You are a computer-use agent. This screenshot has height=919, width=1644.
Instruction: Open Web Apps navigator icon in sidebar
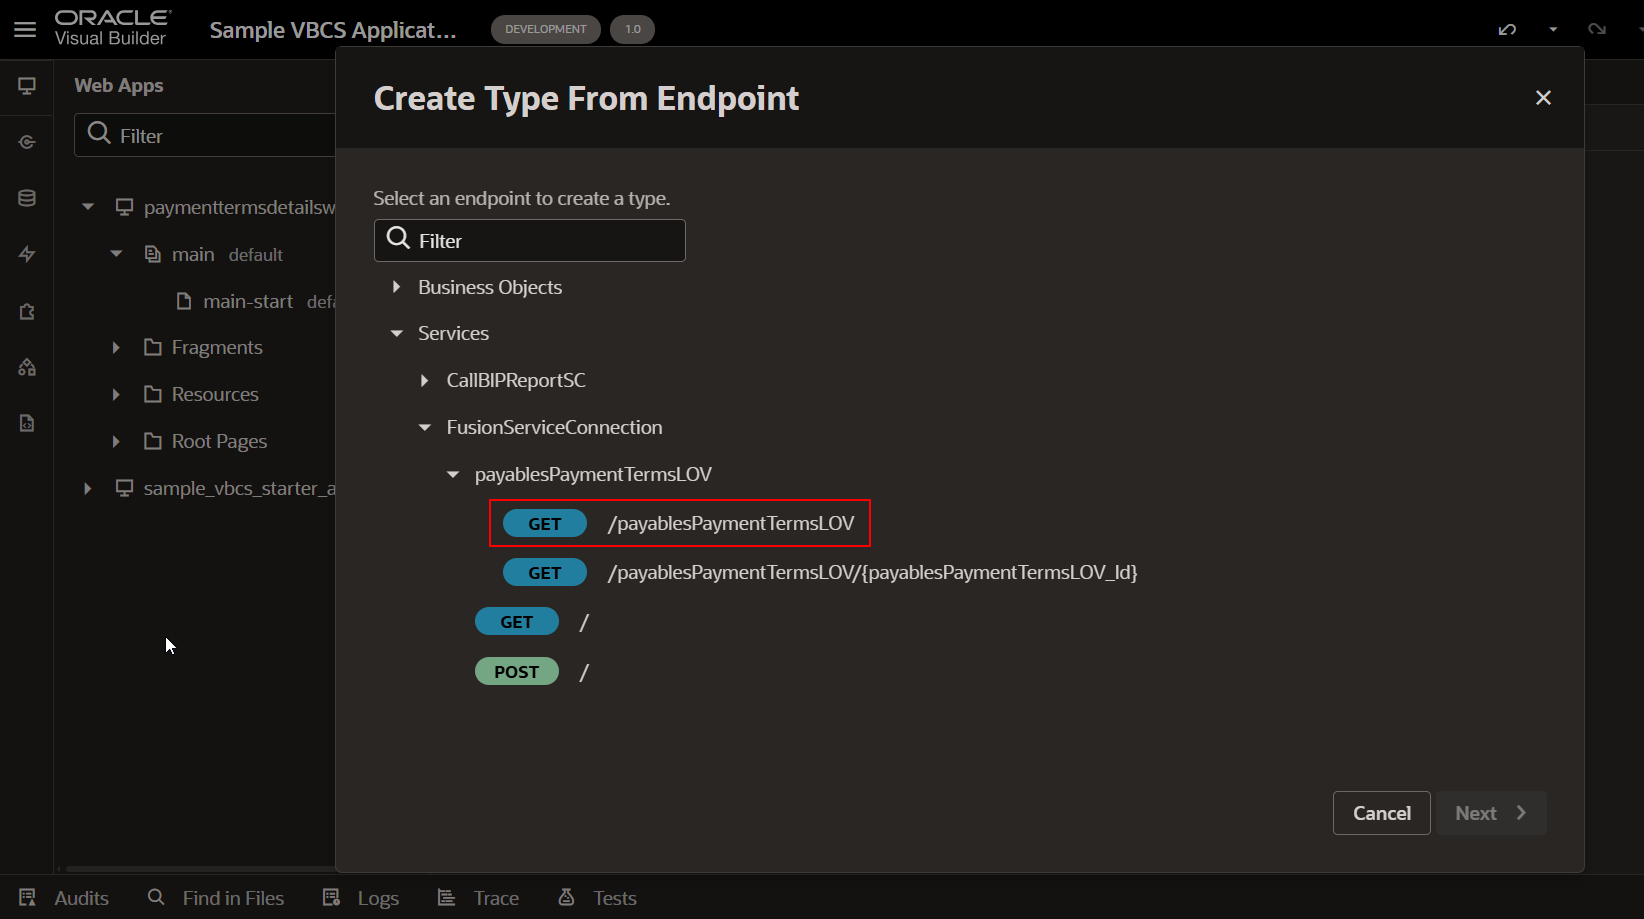click(x=27, y=86)
